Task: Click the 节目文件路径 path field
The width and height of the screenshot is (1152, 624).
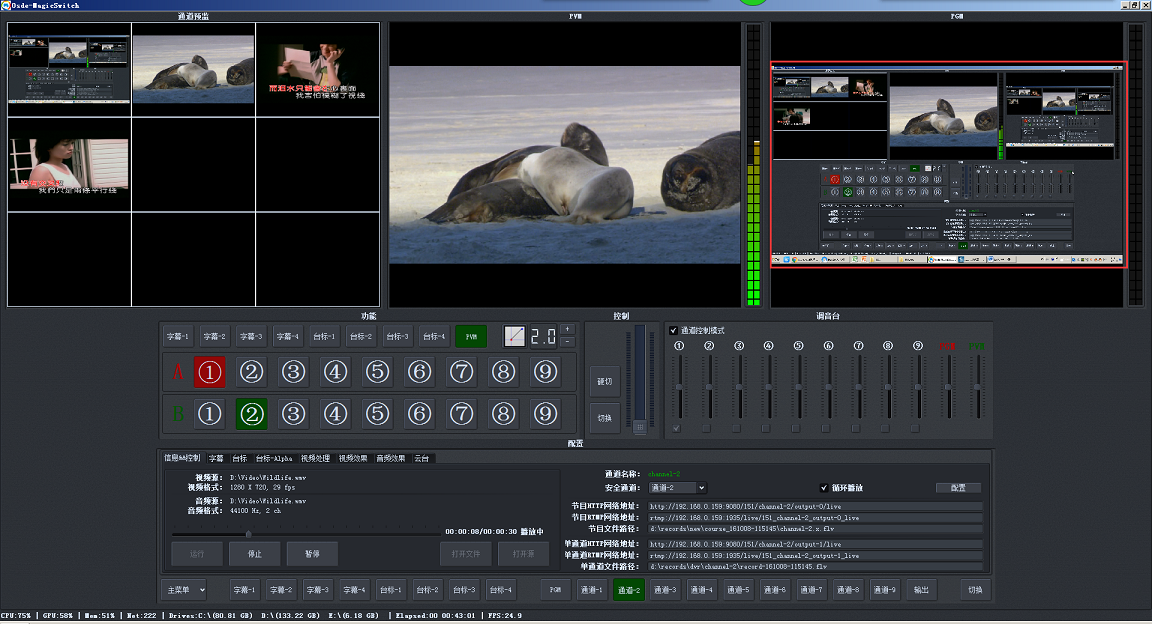Action: [815, 528]
